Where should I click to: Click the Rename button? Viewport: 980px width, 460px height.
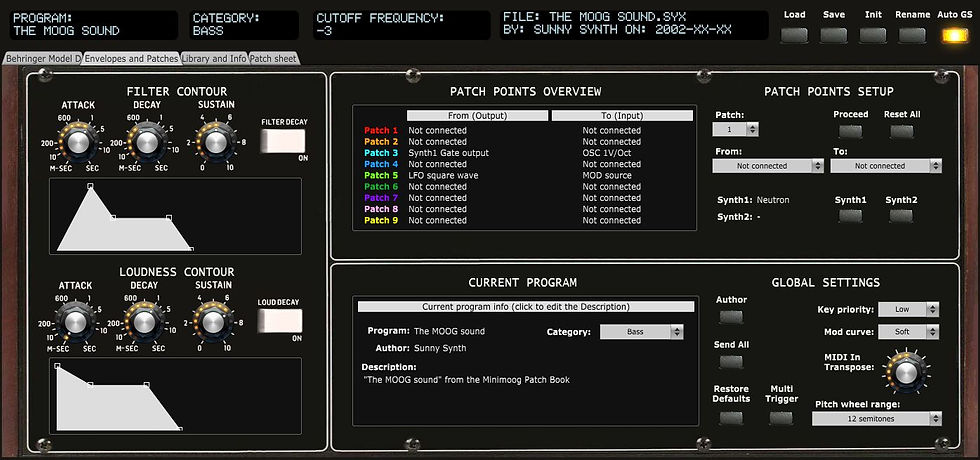(x=912, y=35)
